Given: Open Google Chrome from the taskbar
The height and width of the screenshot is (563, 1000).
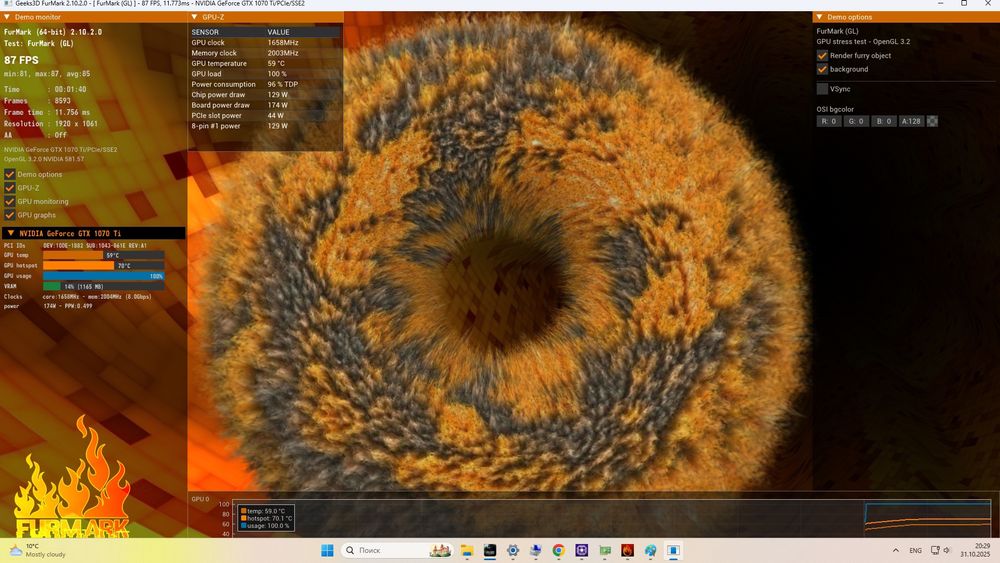Looking at the screenshot, I should pyautogui.click(x=558, y=550).
